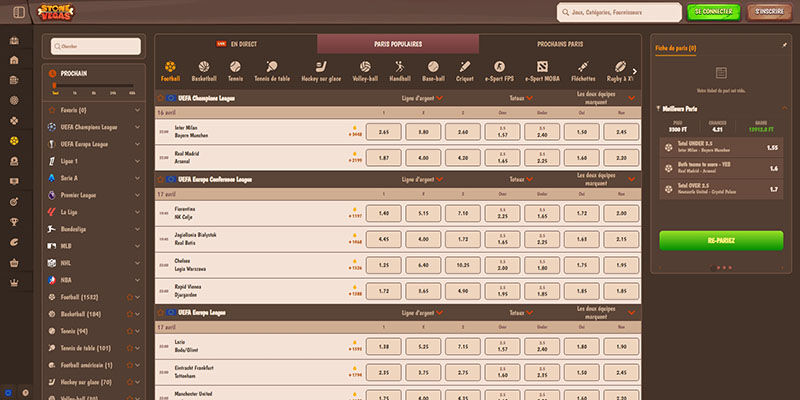Open the basket shop icon in left rail
This screenshot has width=800, height=400.
pyautogui.click(x=14, y=263)
